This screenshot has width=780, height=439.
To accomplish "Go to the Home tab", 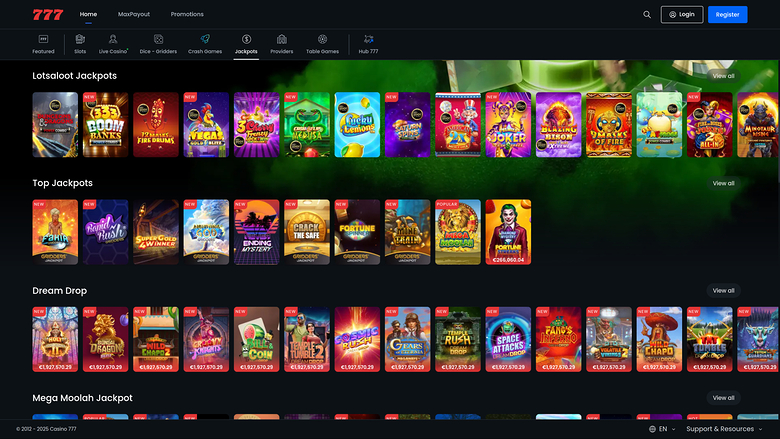I will tap(89, 14).
